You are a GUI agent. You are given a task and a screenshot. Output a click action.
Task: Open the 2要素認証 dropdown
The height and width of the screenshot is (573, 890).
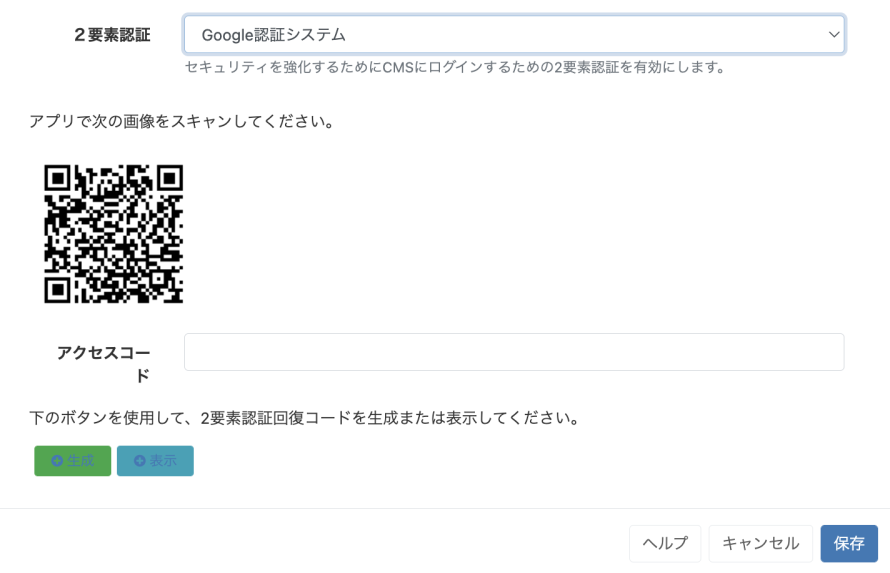click(x=514, y=35)
